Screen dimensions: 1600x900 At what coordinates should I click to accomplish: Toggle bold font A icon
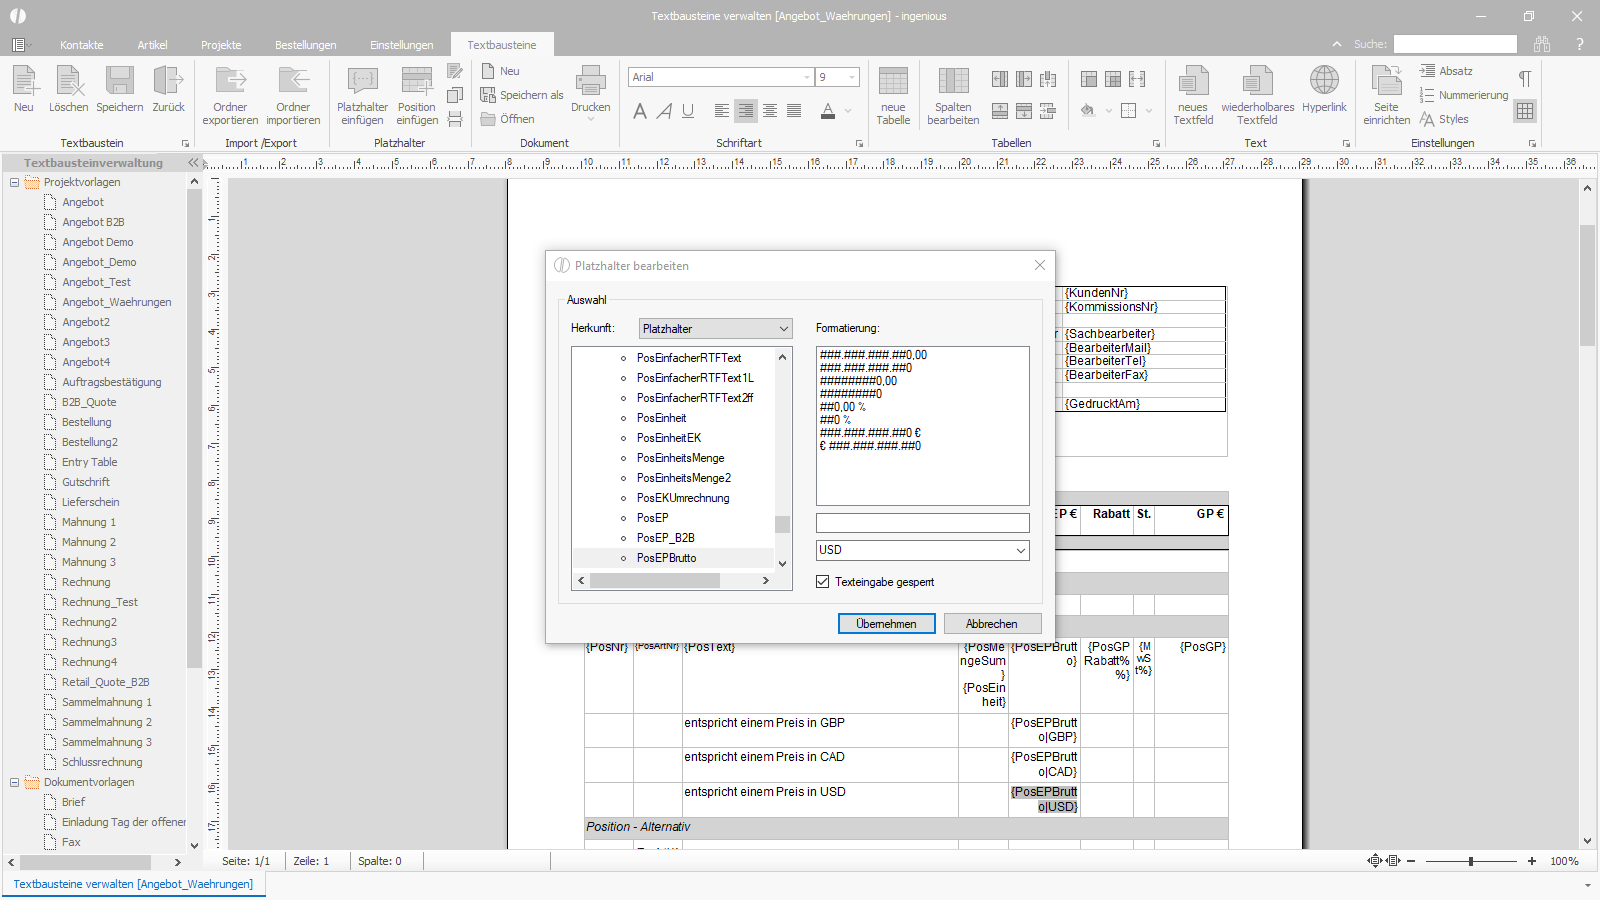[x=640, y=111]
